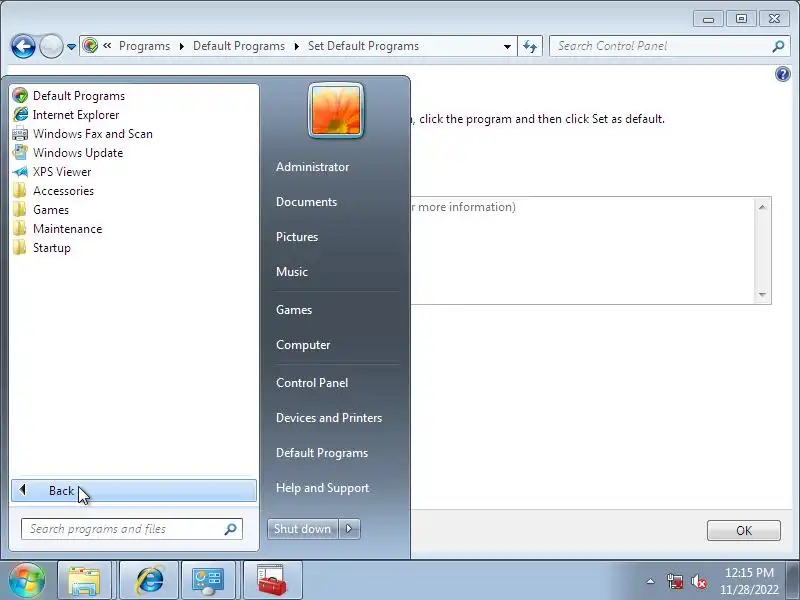Viewport: 800px width, 600px height.
Task: Open Documents from Start menu
Action: [306, 202]
